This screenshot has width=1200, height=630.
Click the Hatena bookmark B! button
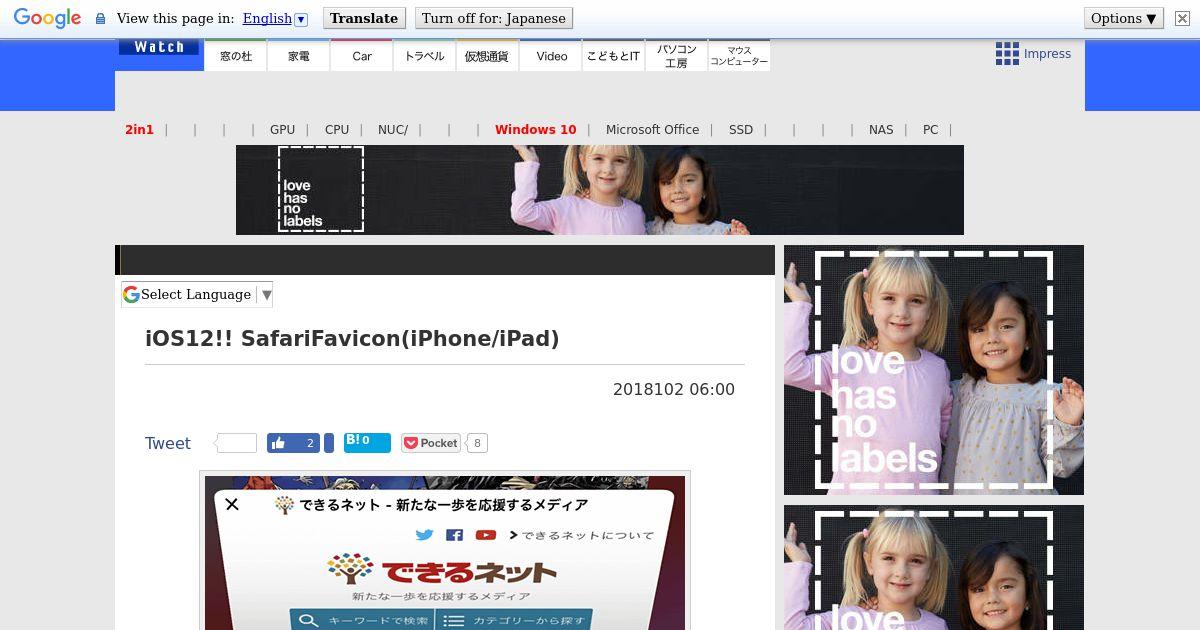click(367, 443)
